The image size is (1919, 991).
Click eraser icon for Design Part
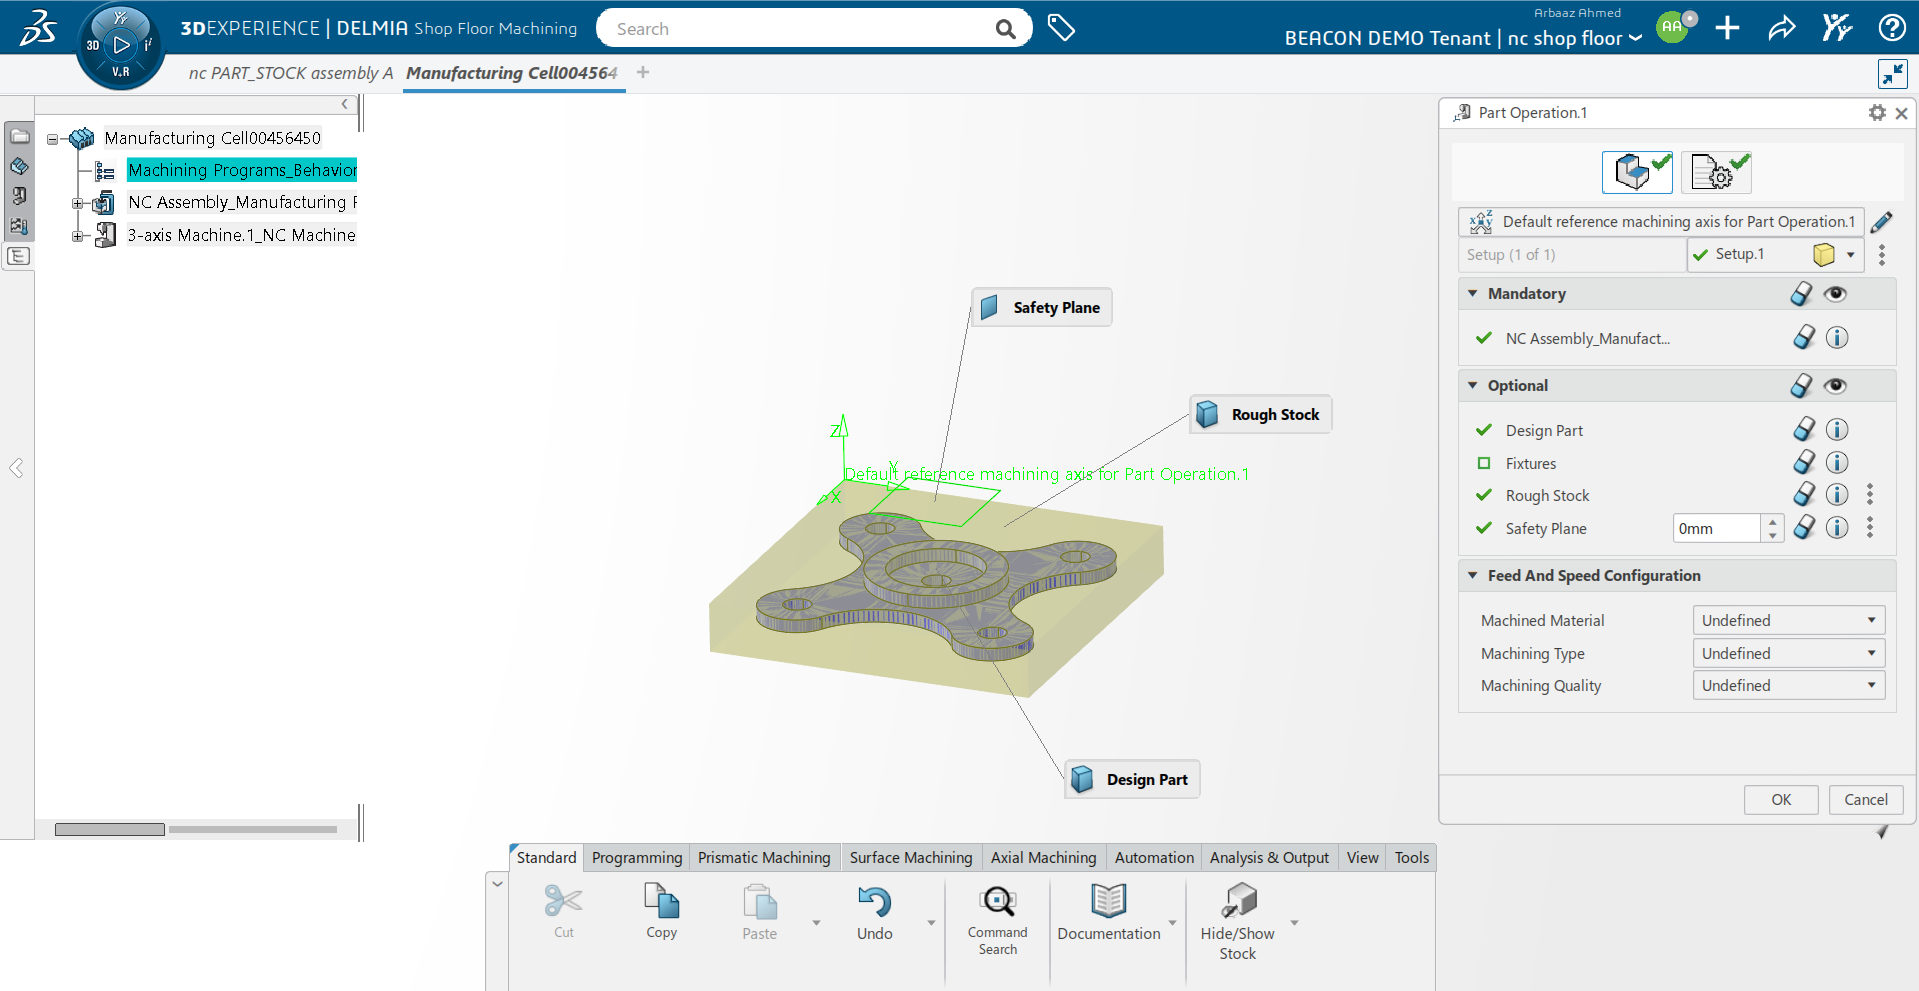pyautogui.click(x=1804, y=430)
